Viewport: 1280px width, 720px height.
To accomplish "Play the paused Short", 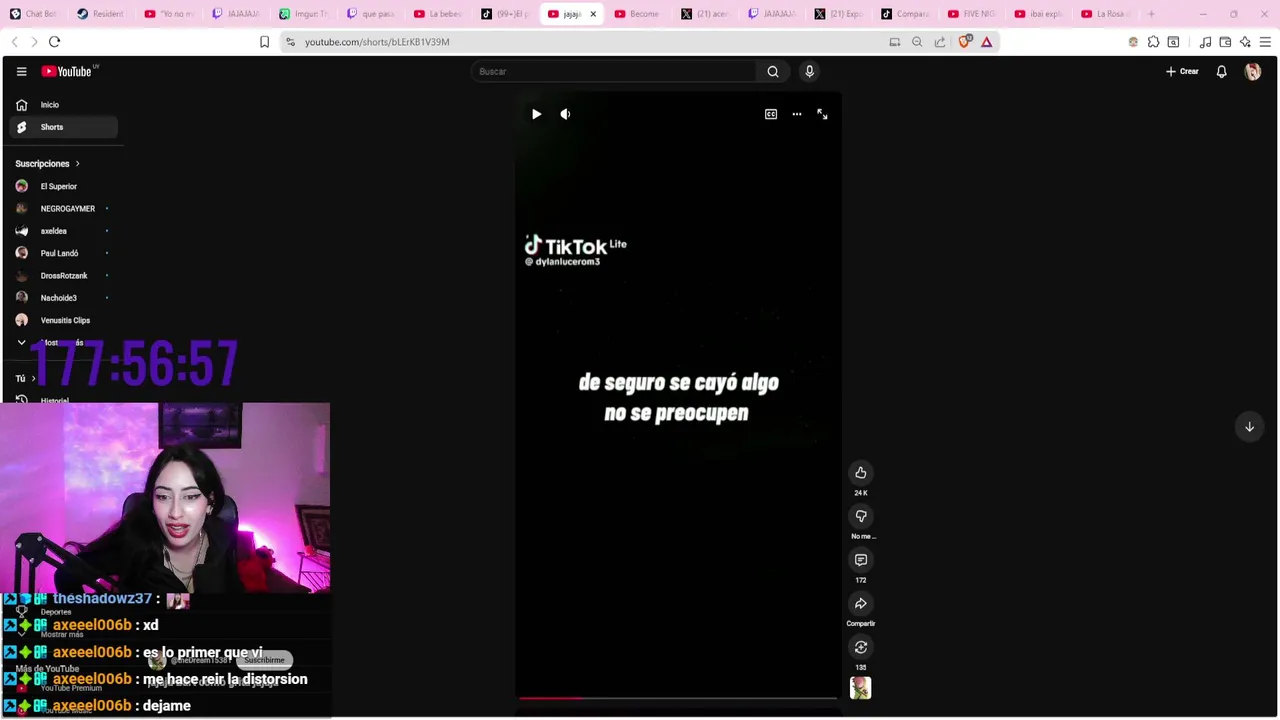I will 536,114.
